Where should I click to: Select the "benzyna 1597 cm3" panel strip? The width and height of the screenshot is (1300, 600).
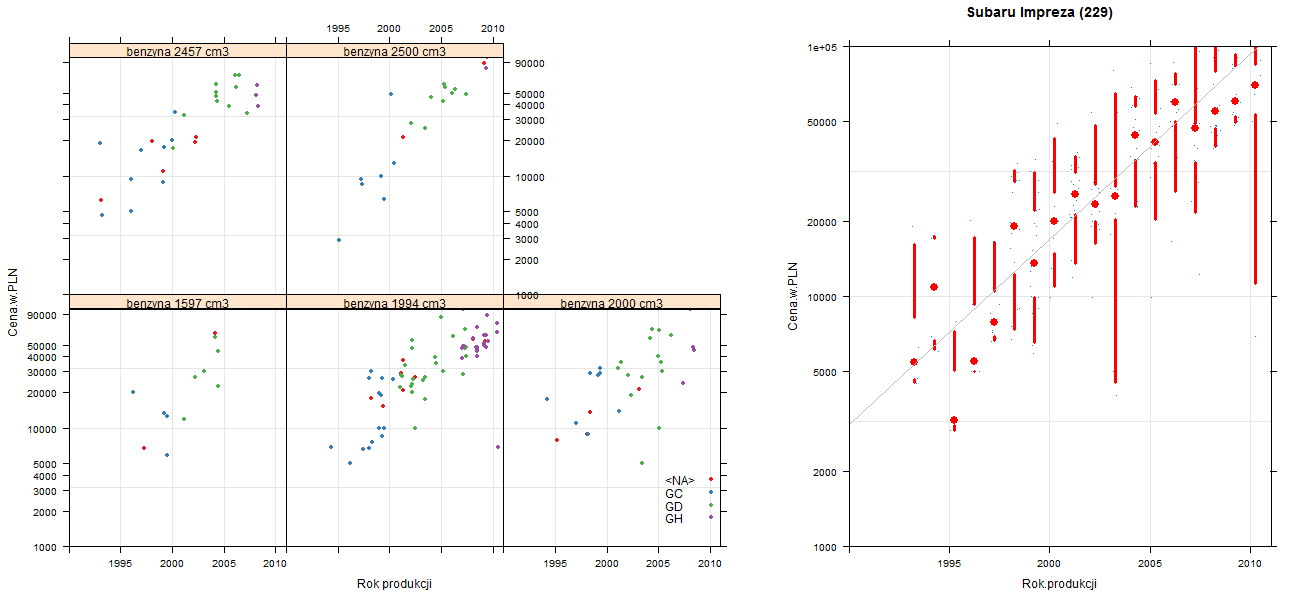[x=178, y=303]
